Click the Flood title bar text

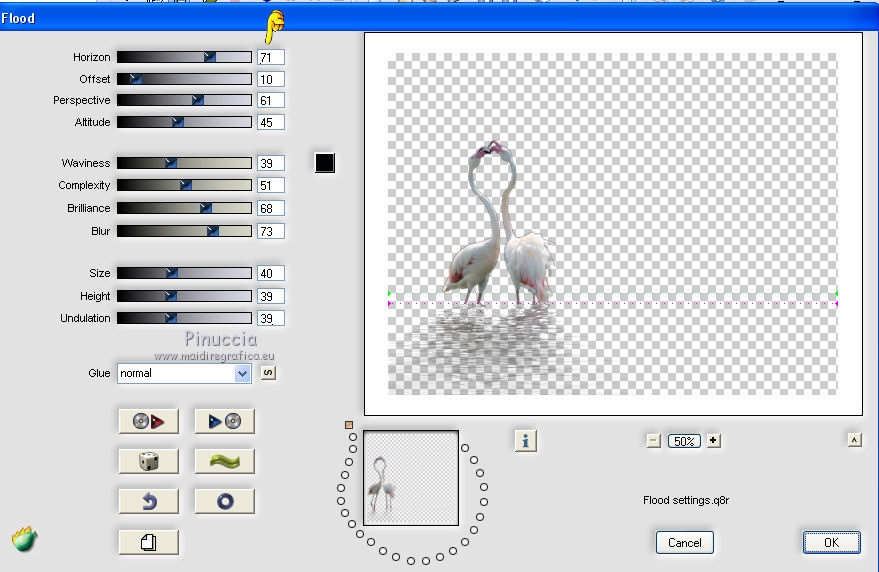[18, 19]
